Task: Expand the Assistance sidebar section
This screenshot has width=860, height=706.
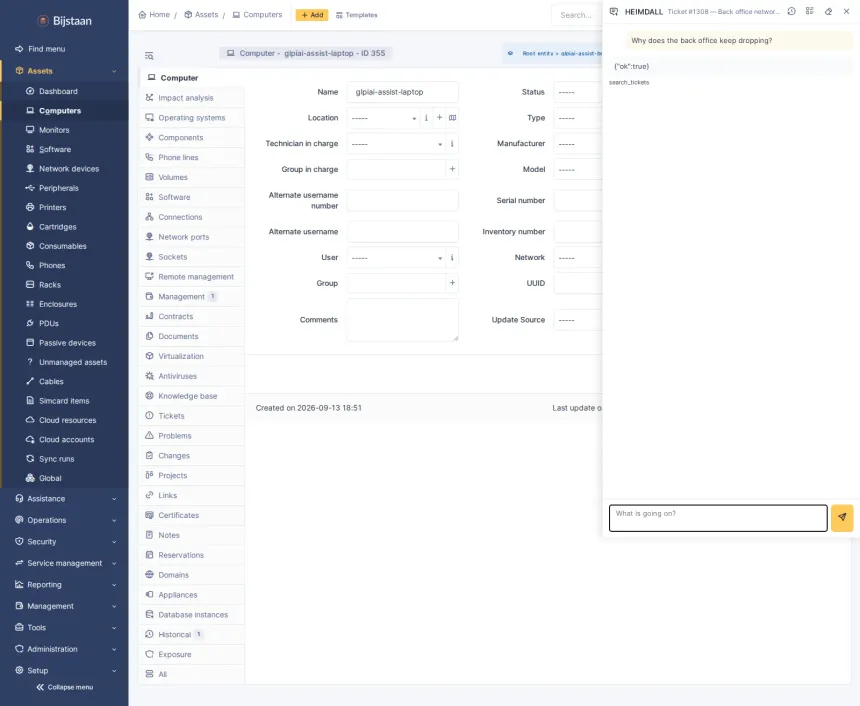Action: pos(65,499)
